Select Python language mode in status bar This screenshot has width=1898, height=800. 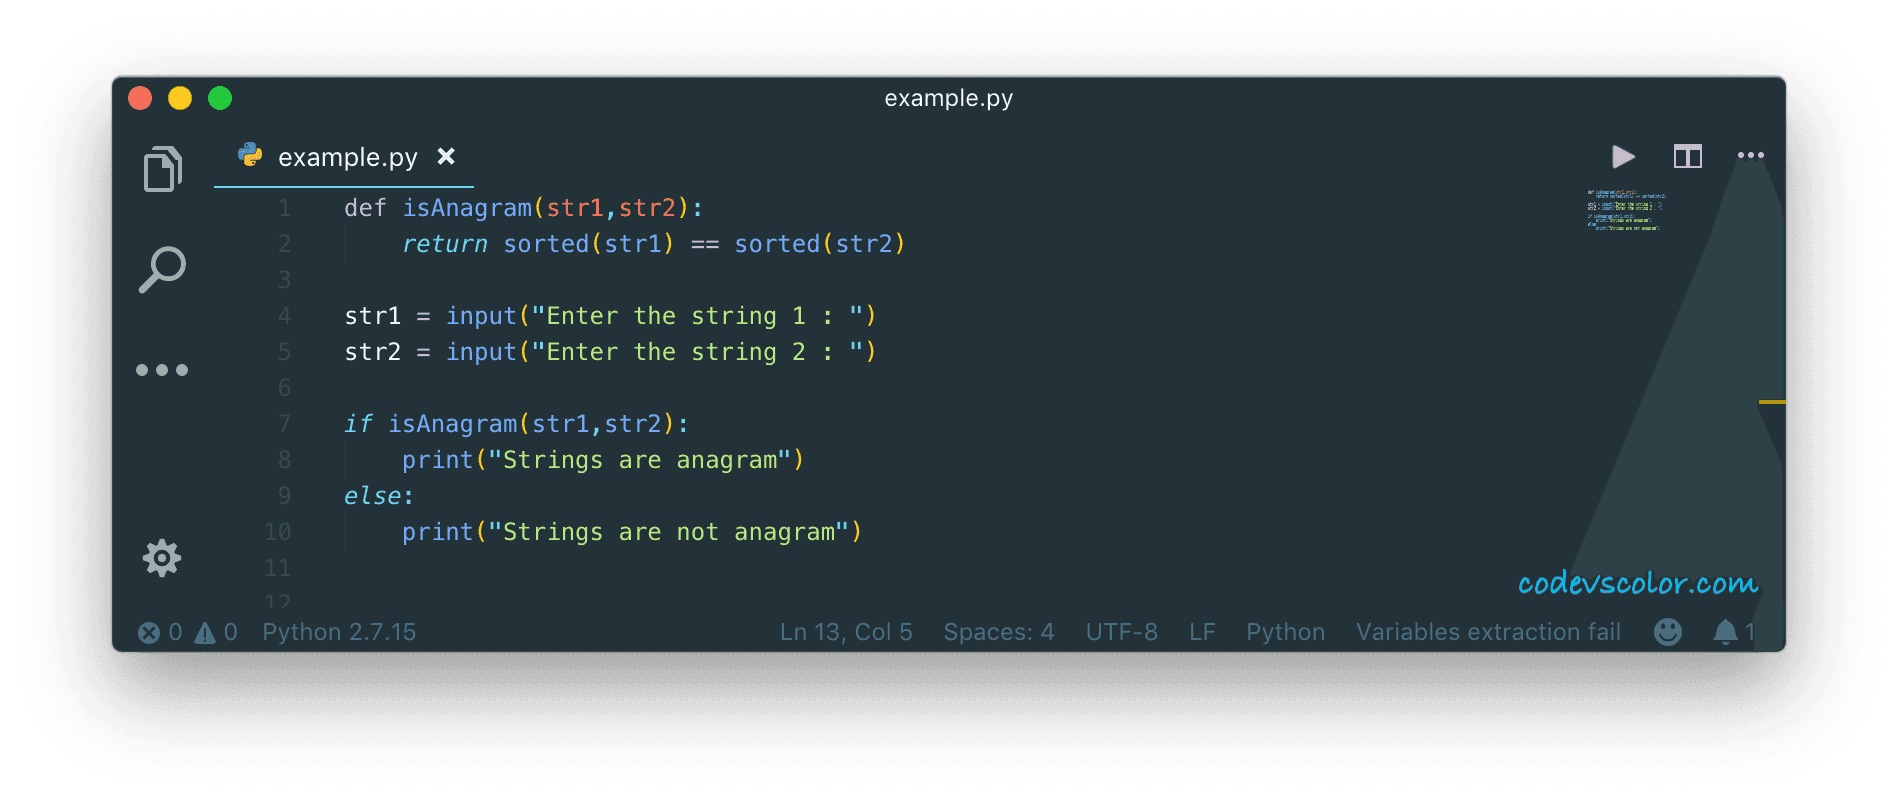1285,632
